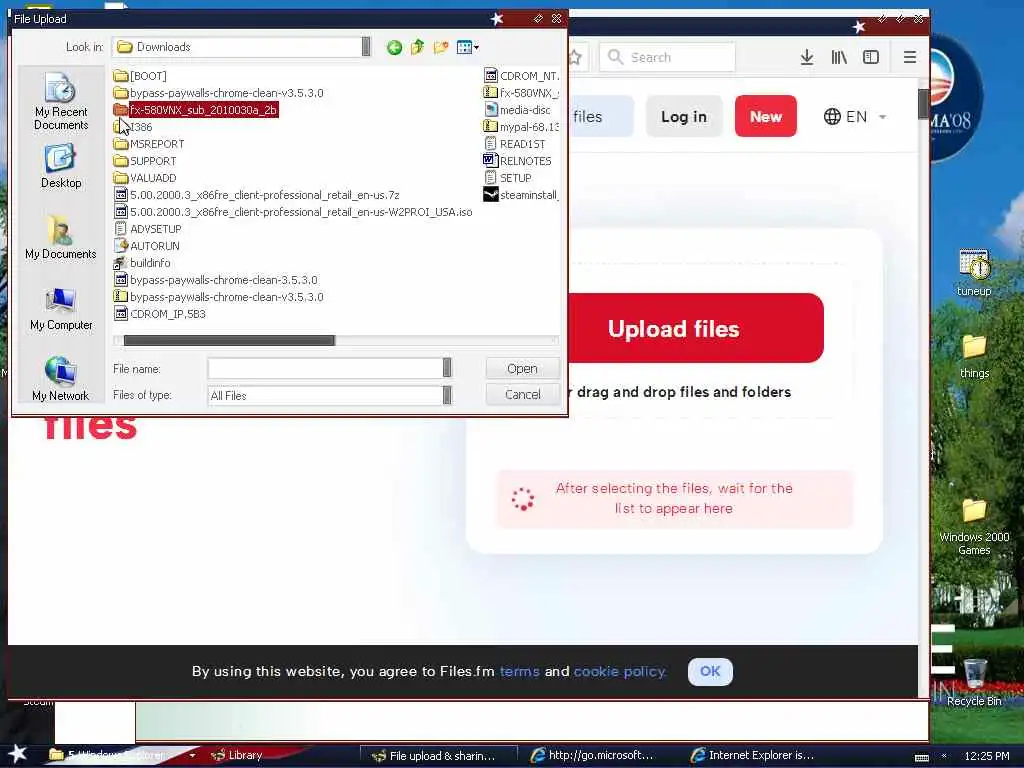Select the CDROM_NT file
The height and width of the screenshot is (768, 1024).
(521, 76)
